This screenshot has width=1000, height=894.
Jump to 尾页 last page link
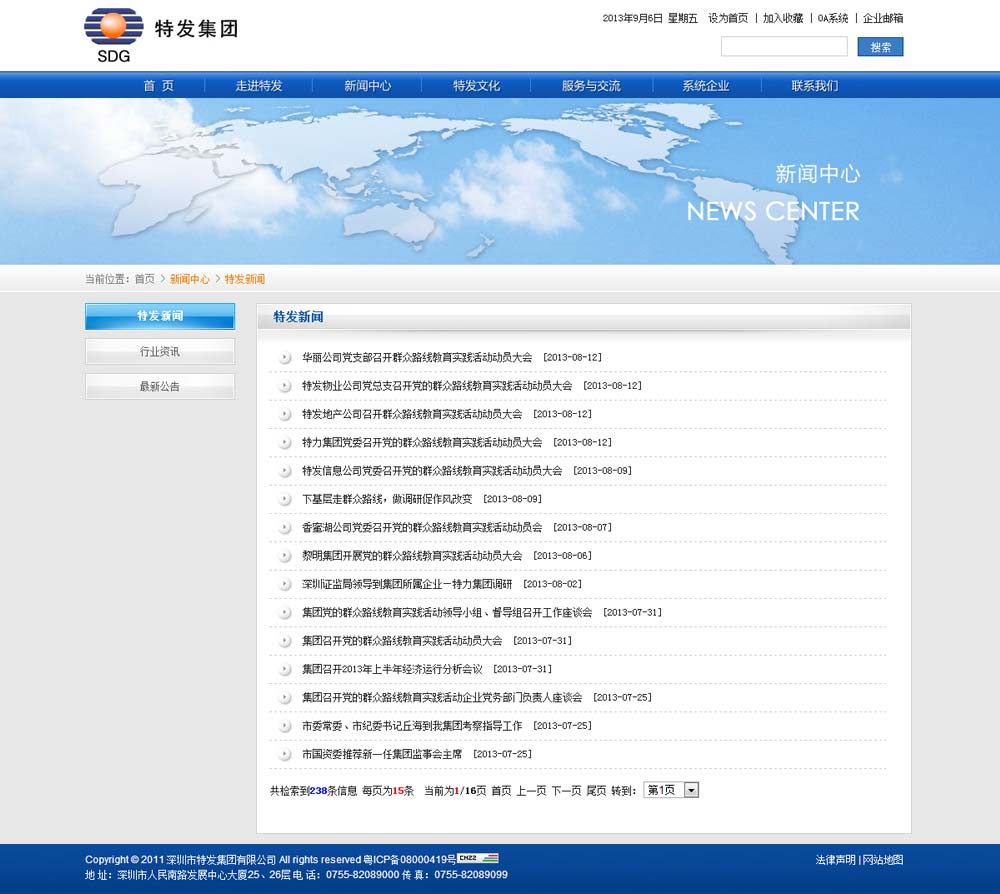[x=596, y=791]
